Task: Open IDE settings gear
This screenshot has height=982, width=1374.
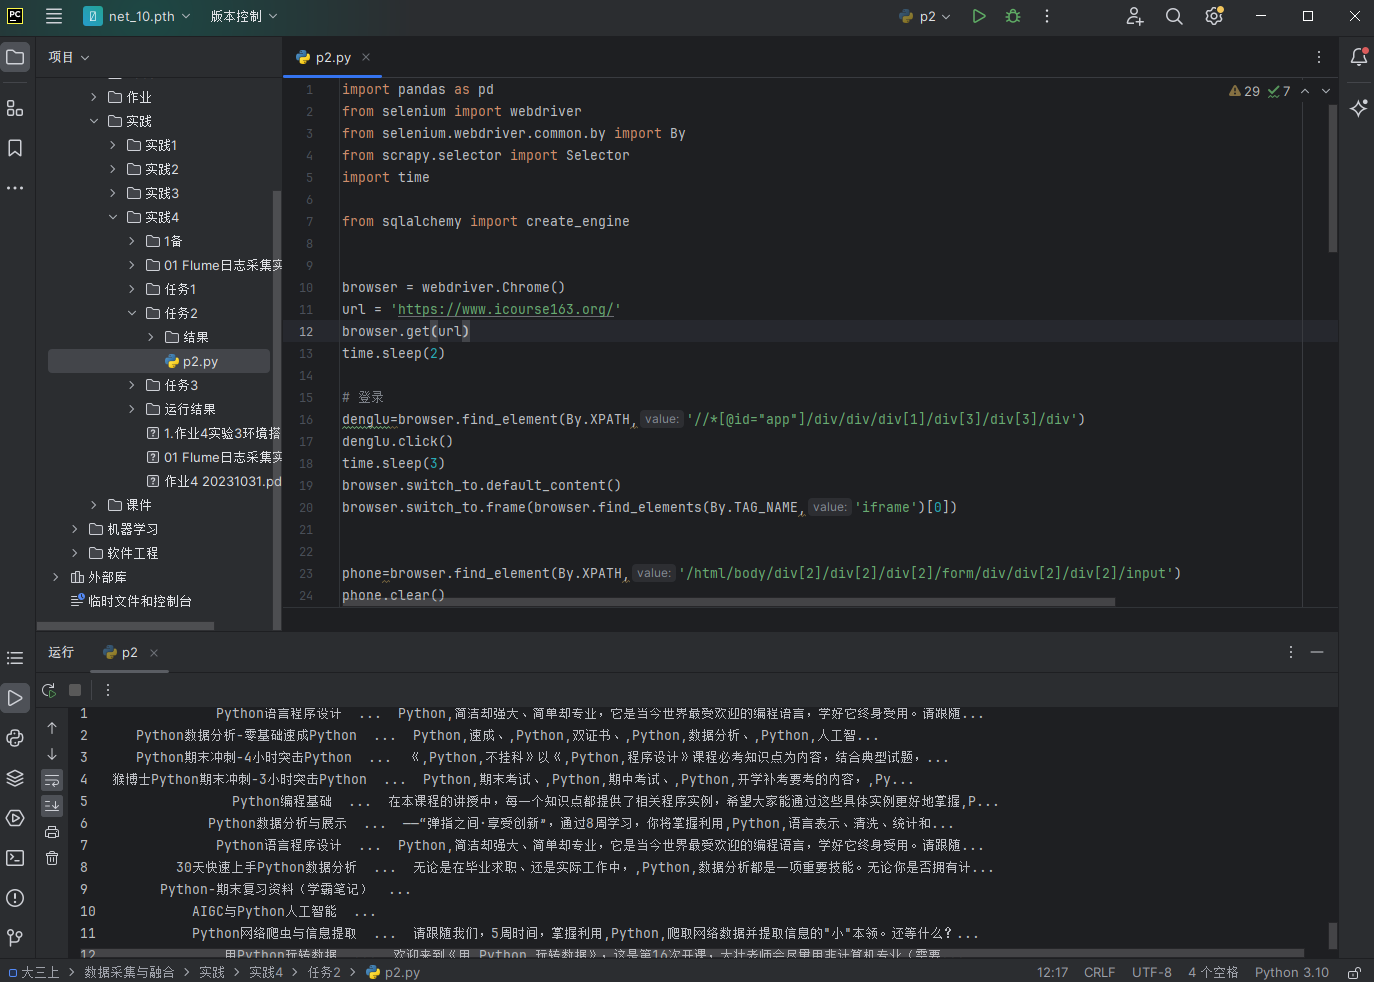Action: tap(1214, 16)
